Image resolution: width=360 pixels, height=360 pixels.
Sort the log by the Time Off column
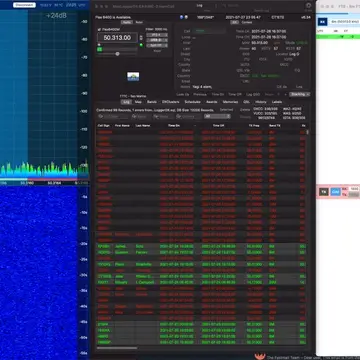[218, 126]
